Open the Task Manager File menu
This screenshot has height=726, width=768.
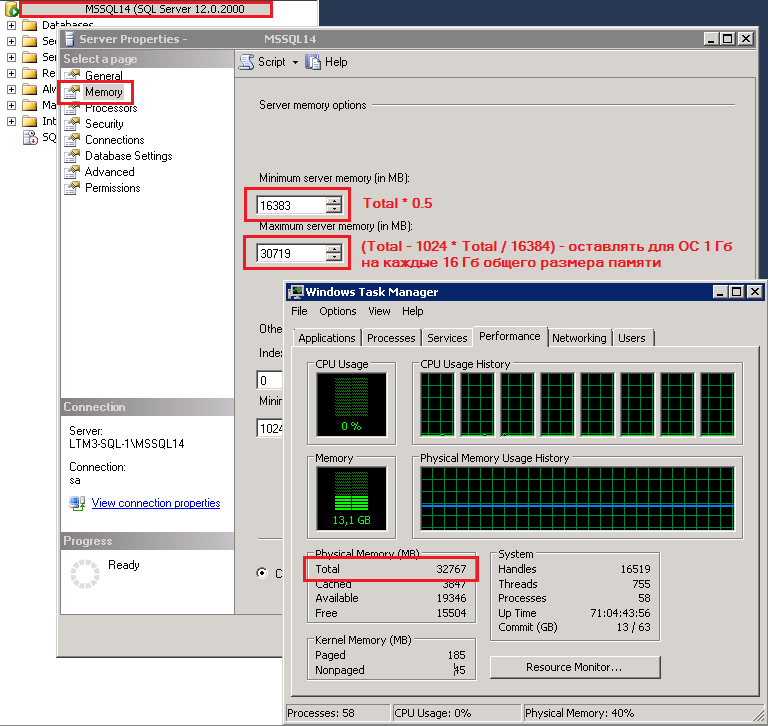(x=299, y=311)
